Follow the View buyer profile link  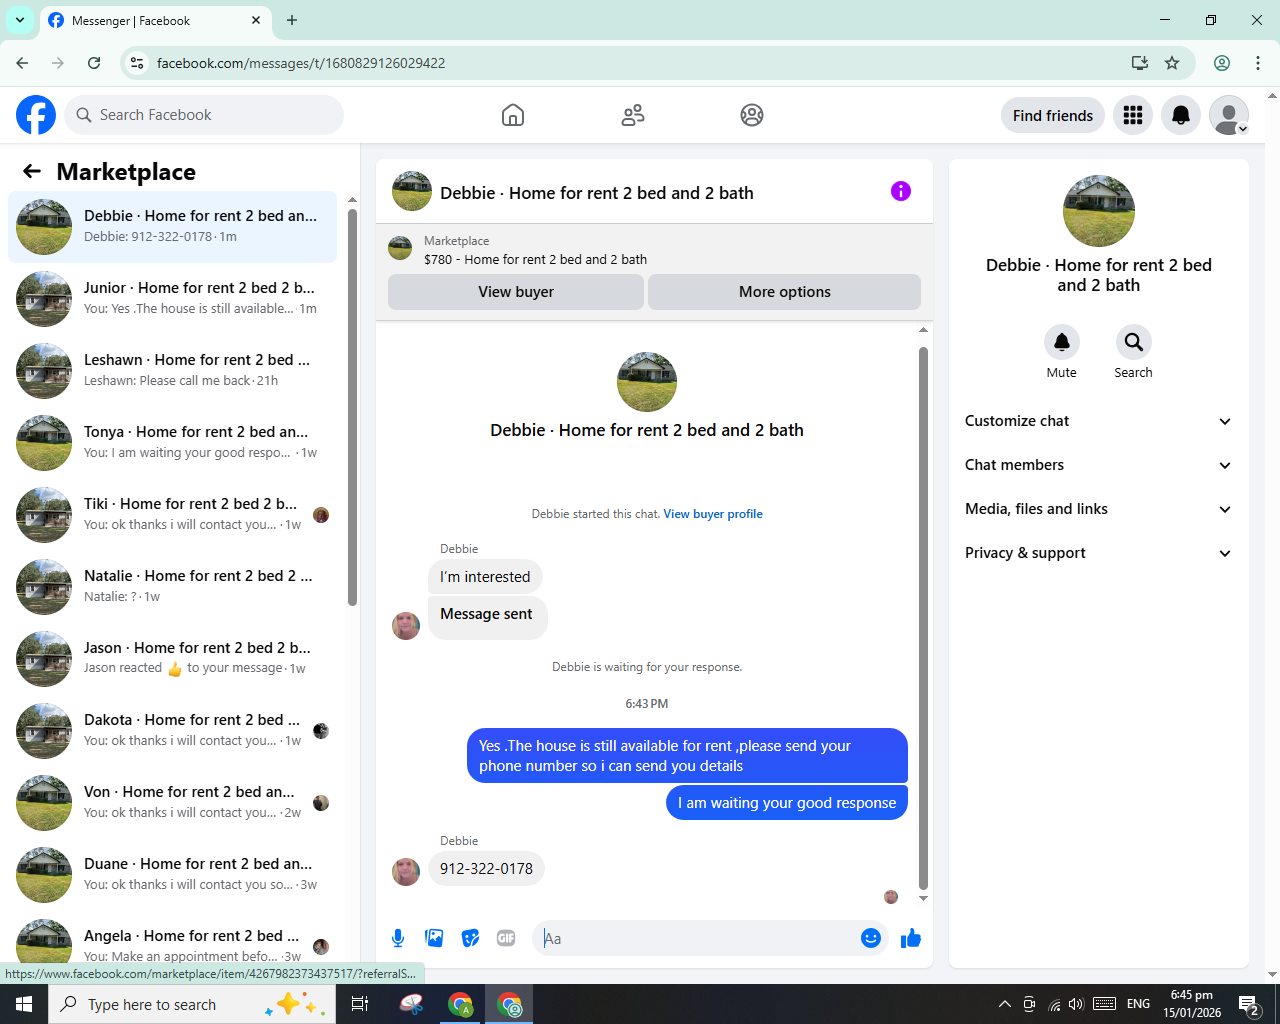click(x=713, y=514)
